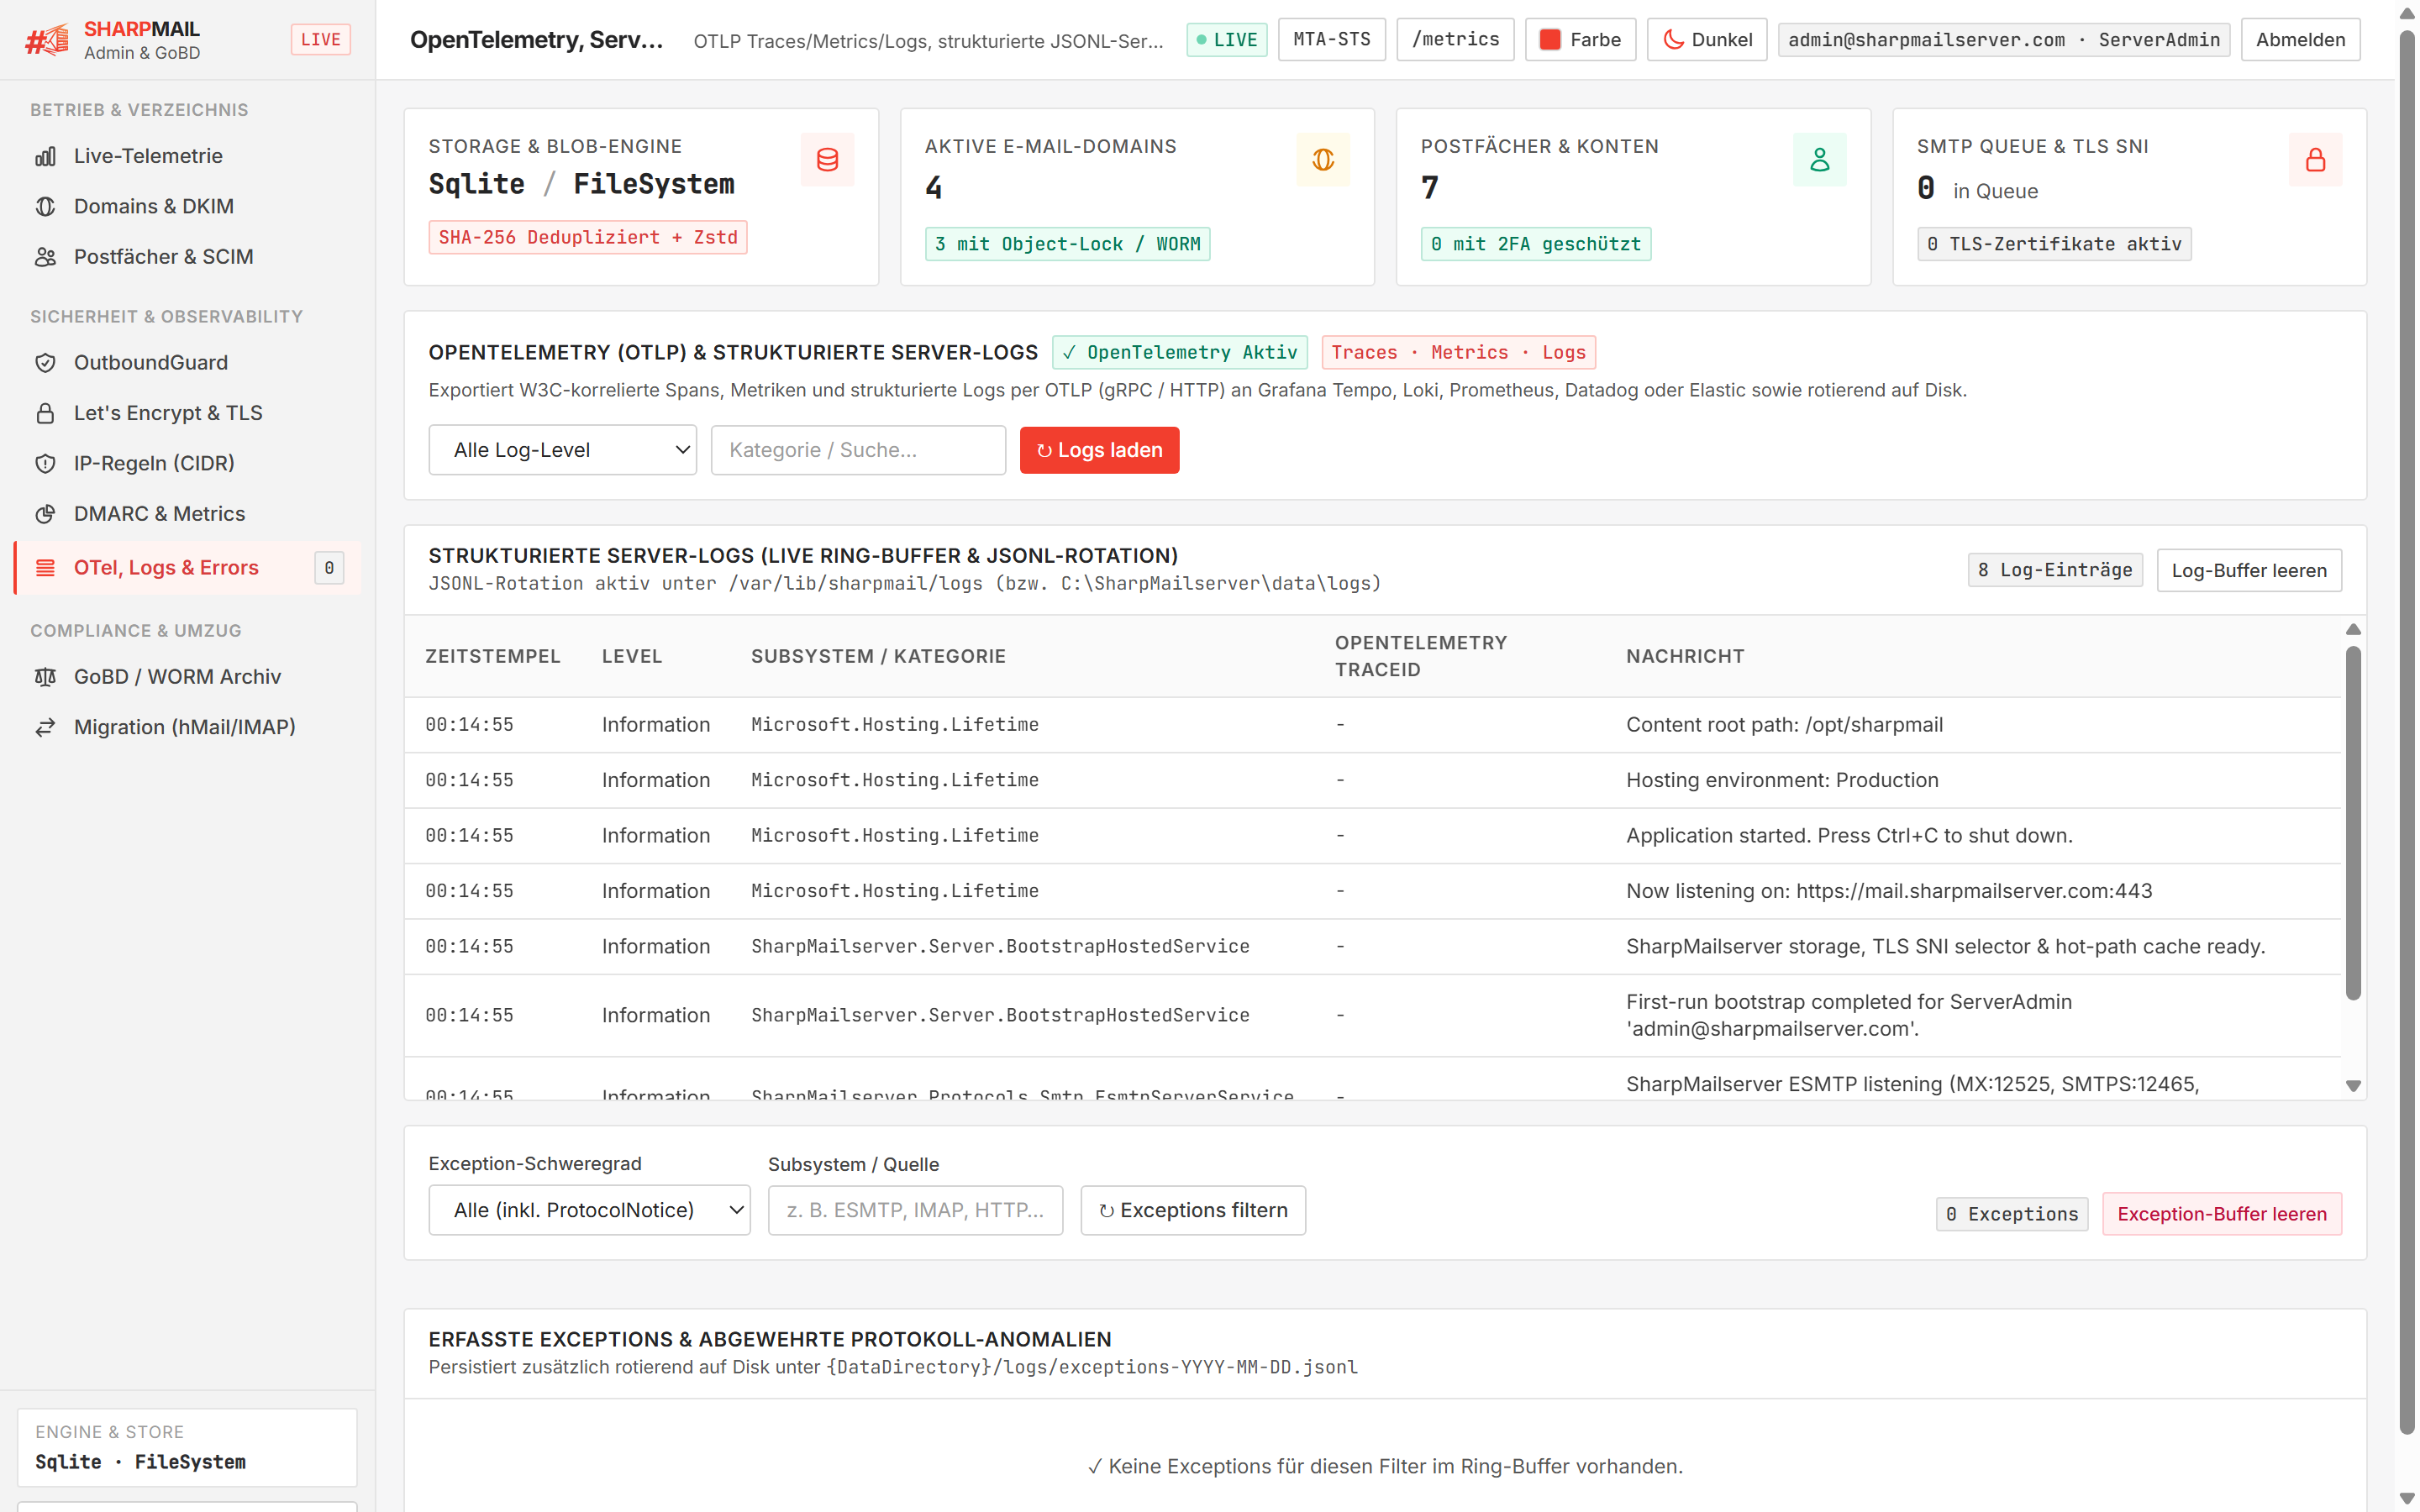Click the 'OpenTelemetry Aktiv' status badge
The height and width of the screenshot is (1512, 2420).
(x=1180, y=352)
